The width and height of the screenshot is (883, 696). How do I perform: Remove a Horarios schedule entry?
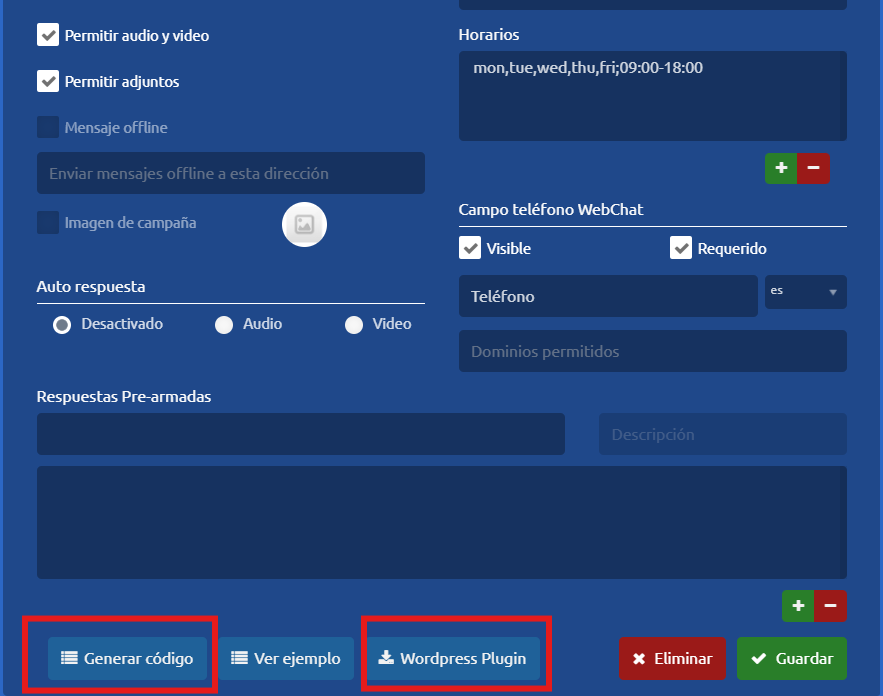coord(813,168)
